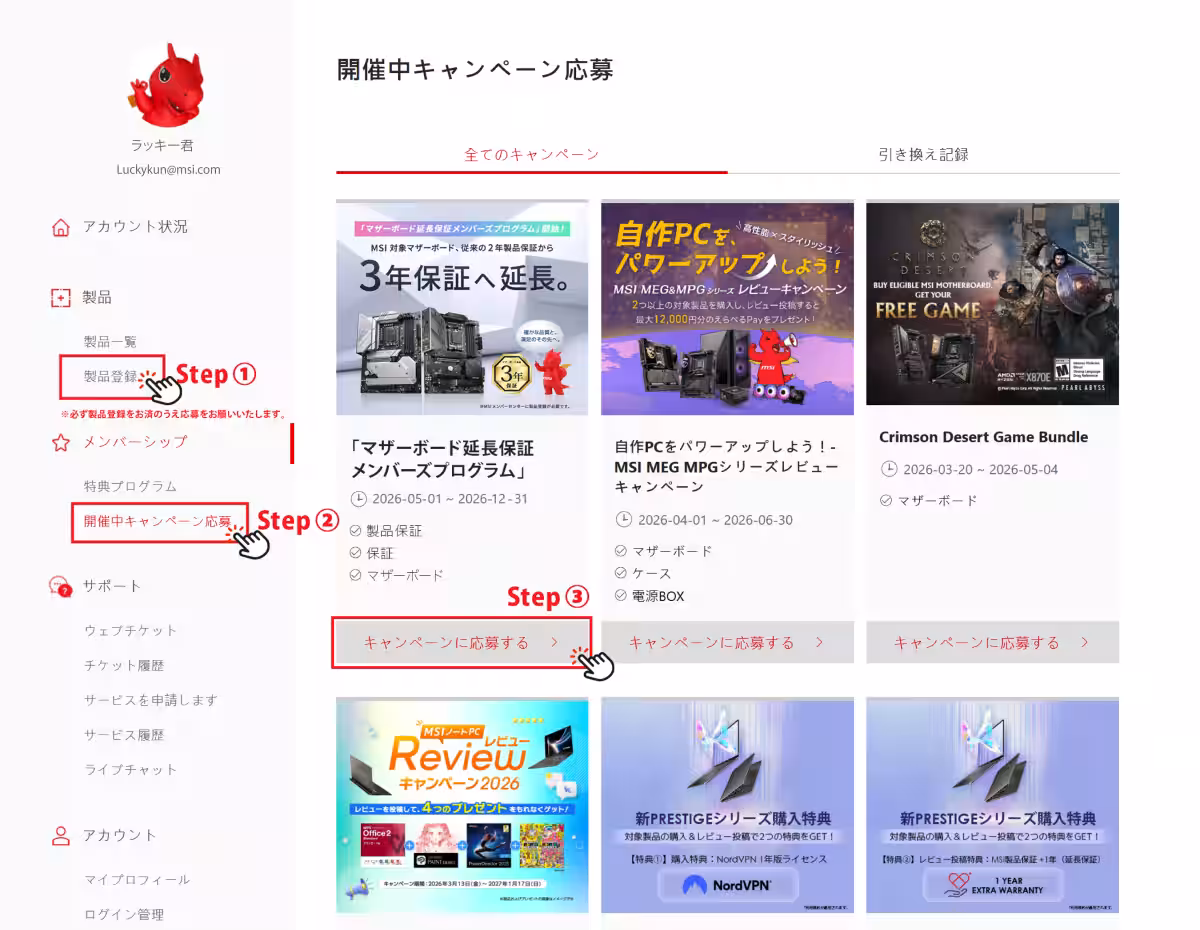Click the clock icon next to 2026-03-20 date range
The height and width of the screenshot is (930, 1200).
coord(889,469)
